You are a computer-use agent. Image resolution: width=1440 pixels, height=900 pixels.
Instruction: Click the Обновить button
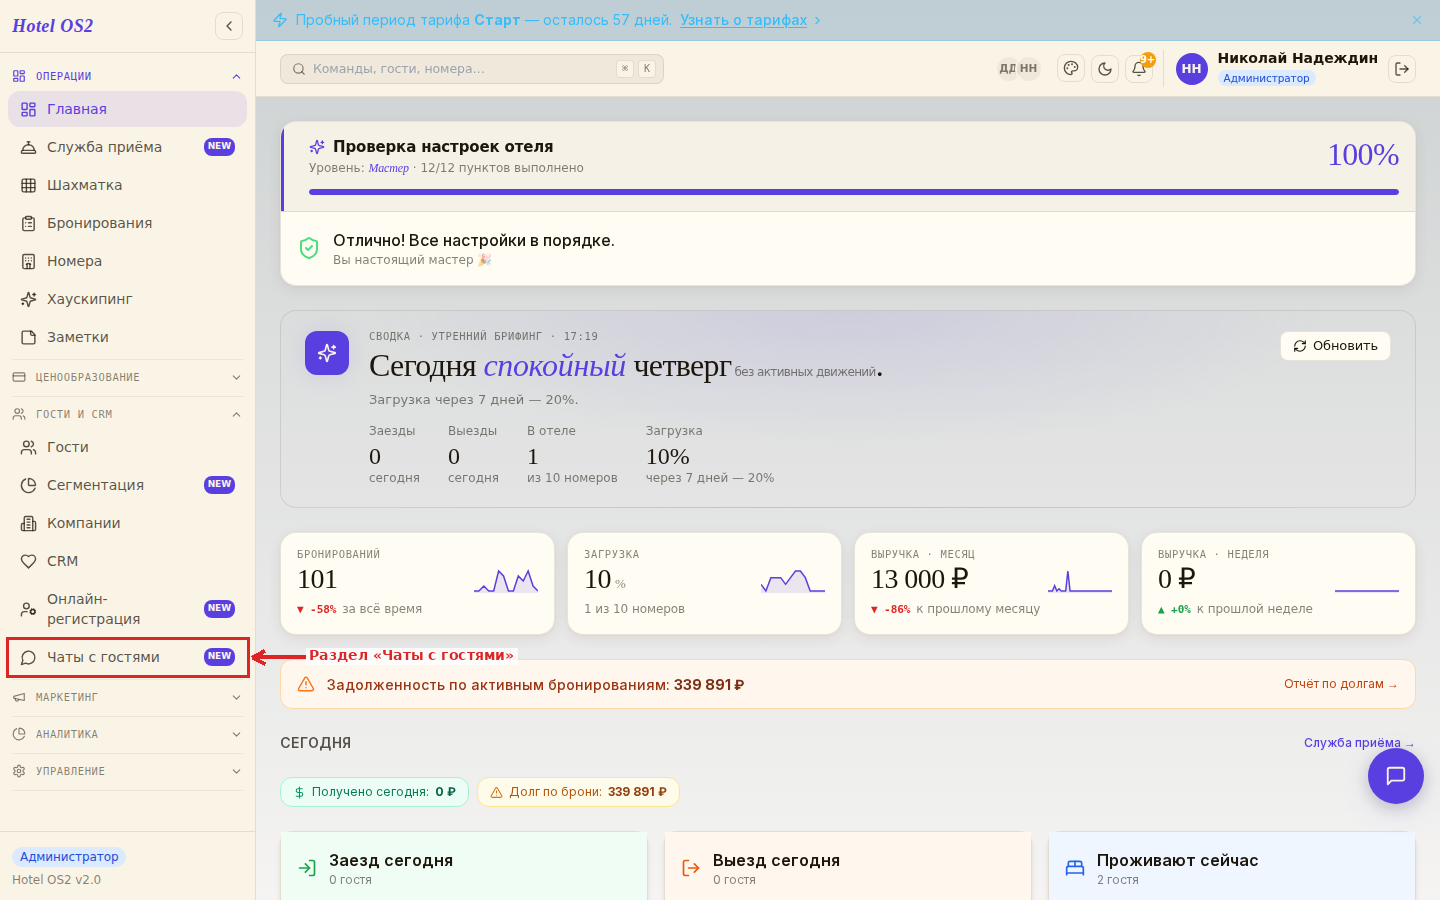point(1335,346)
